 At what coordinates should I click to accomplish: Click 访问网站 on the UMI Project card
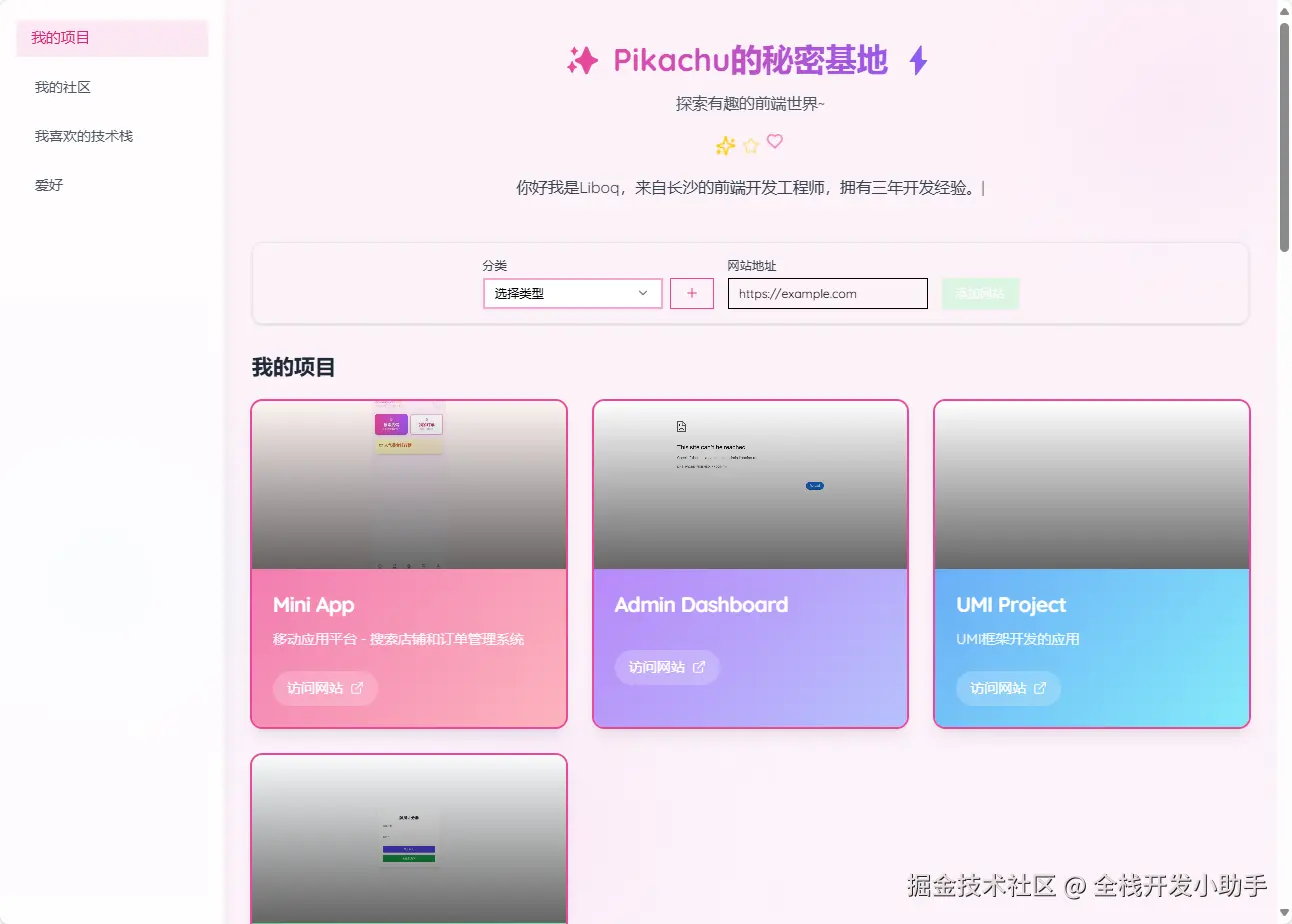pyautogui.click(x=1008, y=688)
